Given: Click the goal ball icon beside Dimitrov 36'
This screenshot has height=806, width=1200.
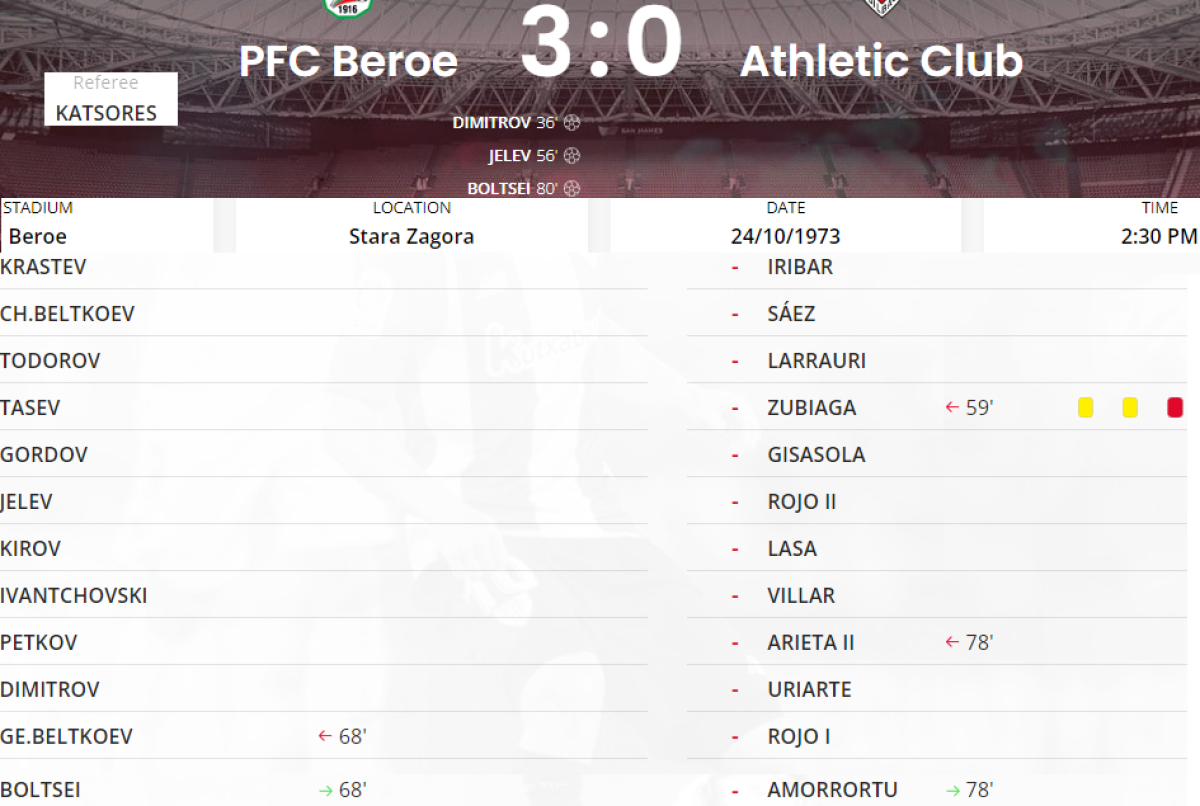Looking at the screenshot, I should [x=572, y=123].
